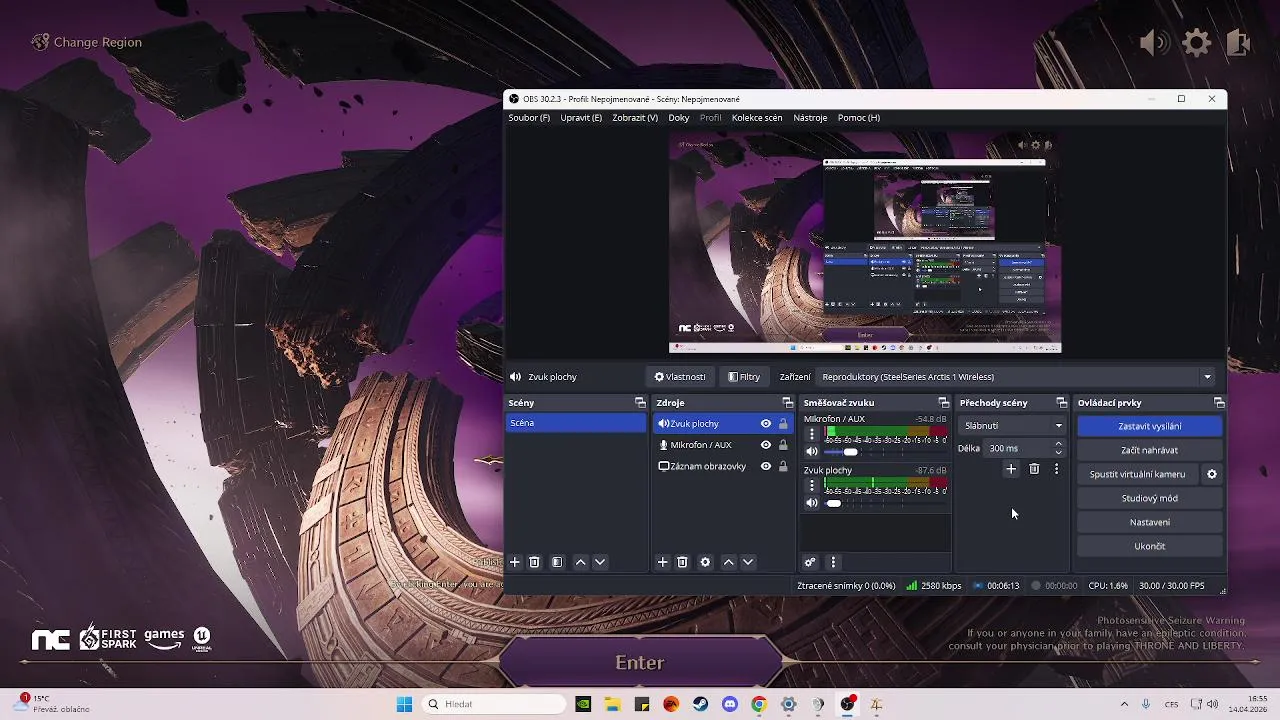Screen dimensions: 1280x720
Task: Click Zastavit vysílání button
Action: click(1150, 426)
